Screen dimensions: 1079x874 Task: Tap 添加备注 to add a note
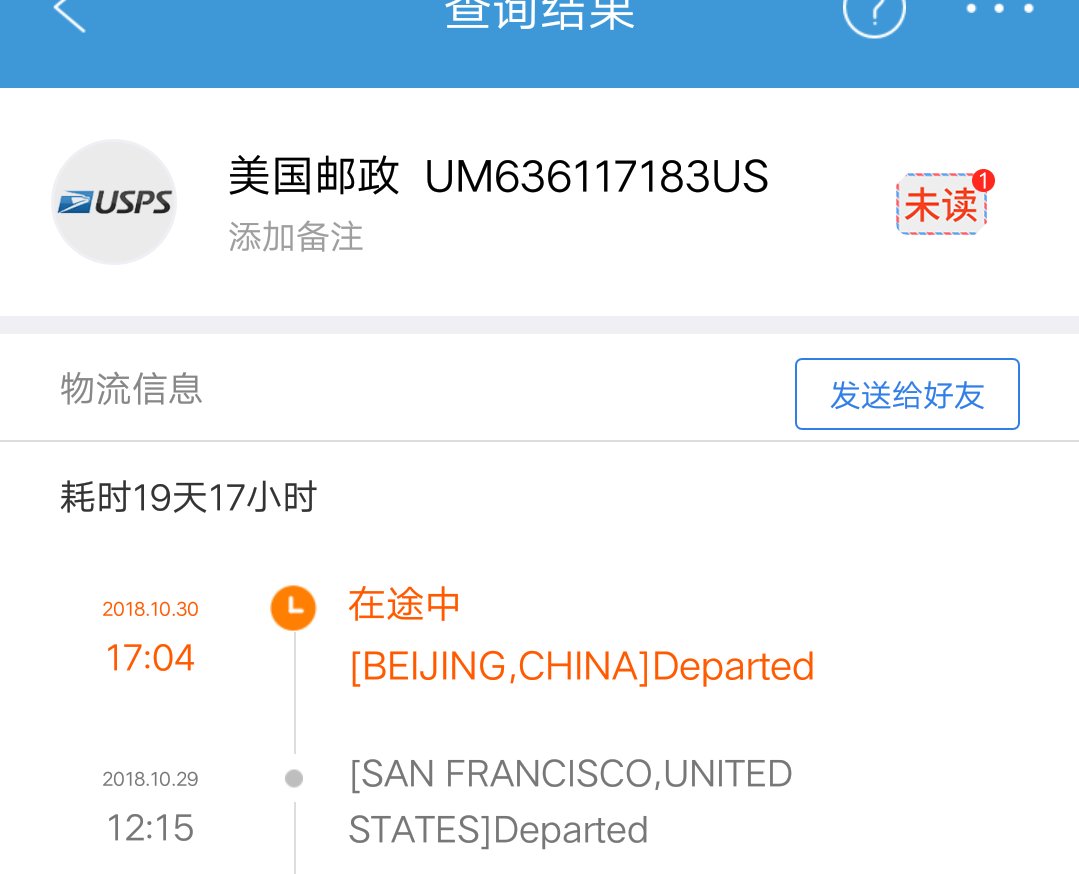click(x=296, y=238)
